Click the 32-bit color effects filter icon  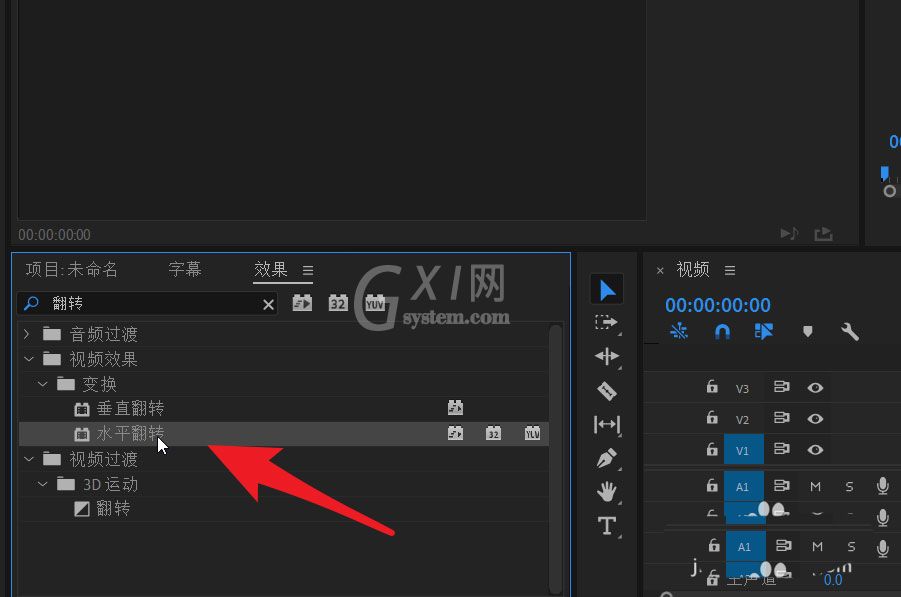[338, 303]
